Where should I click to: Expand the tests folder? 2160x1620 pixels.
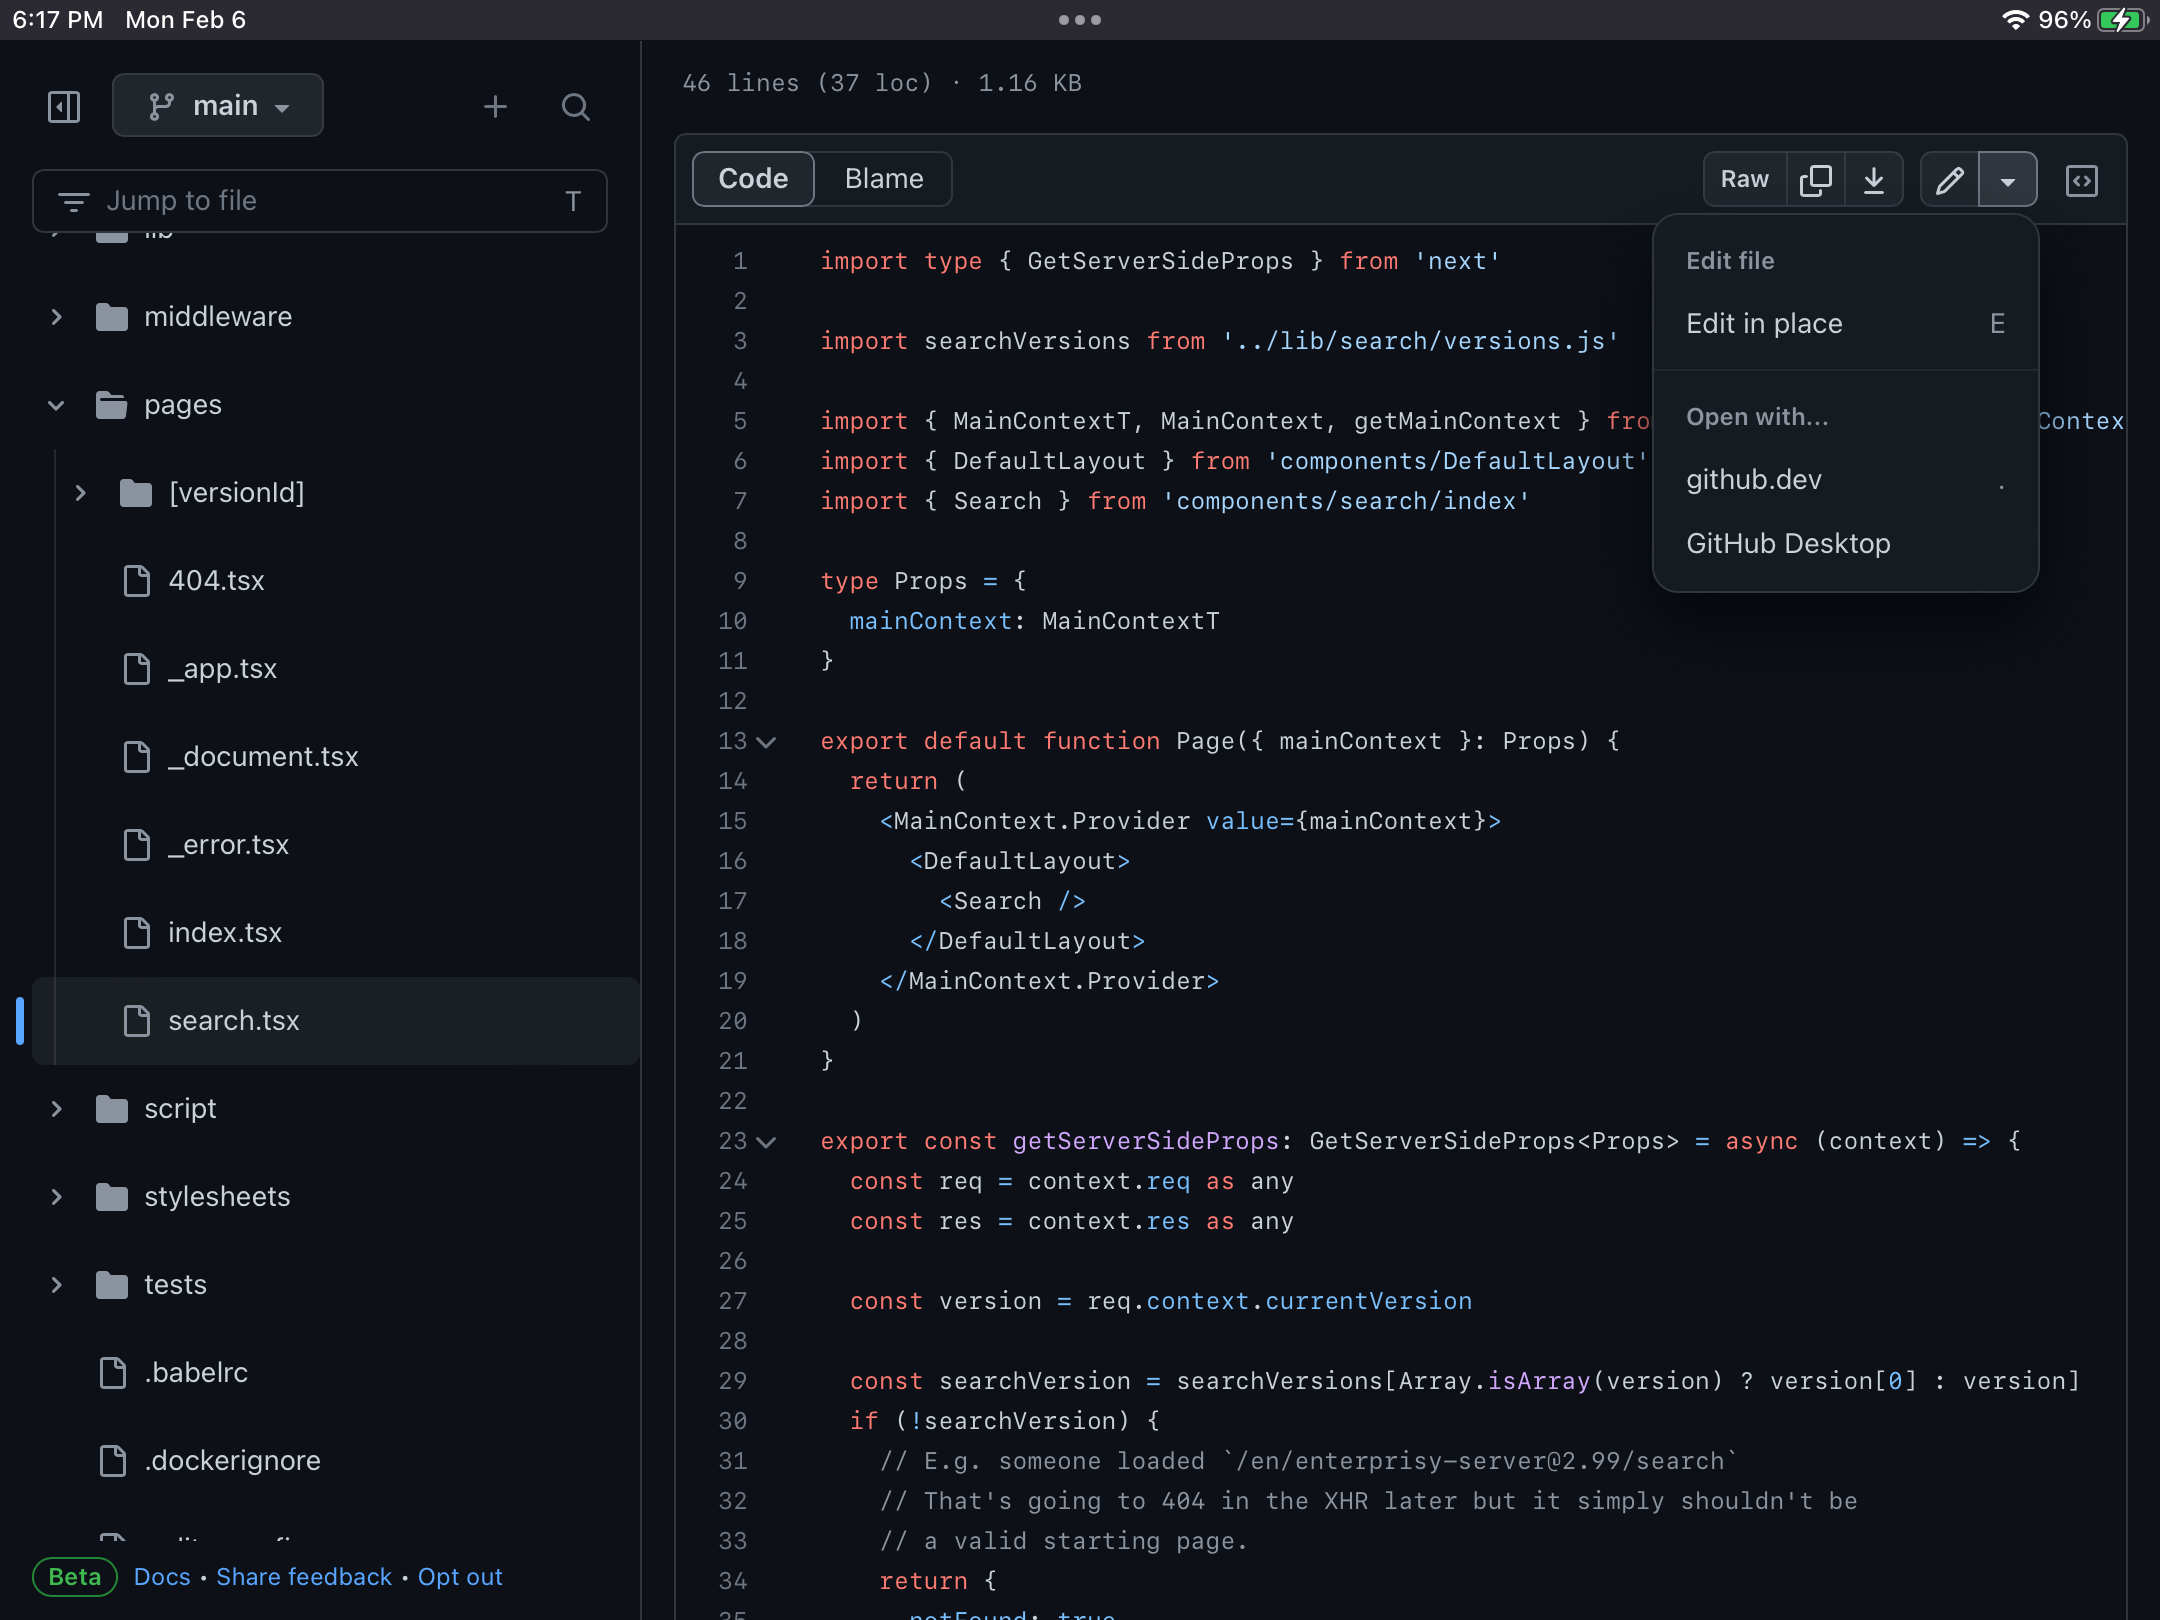coord(57,1285)
